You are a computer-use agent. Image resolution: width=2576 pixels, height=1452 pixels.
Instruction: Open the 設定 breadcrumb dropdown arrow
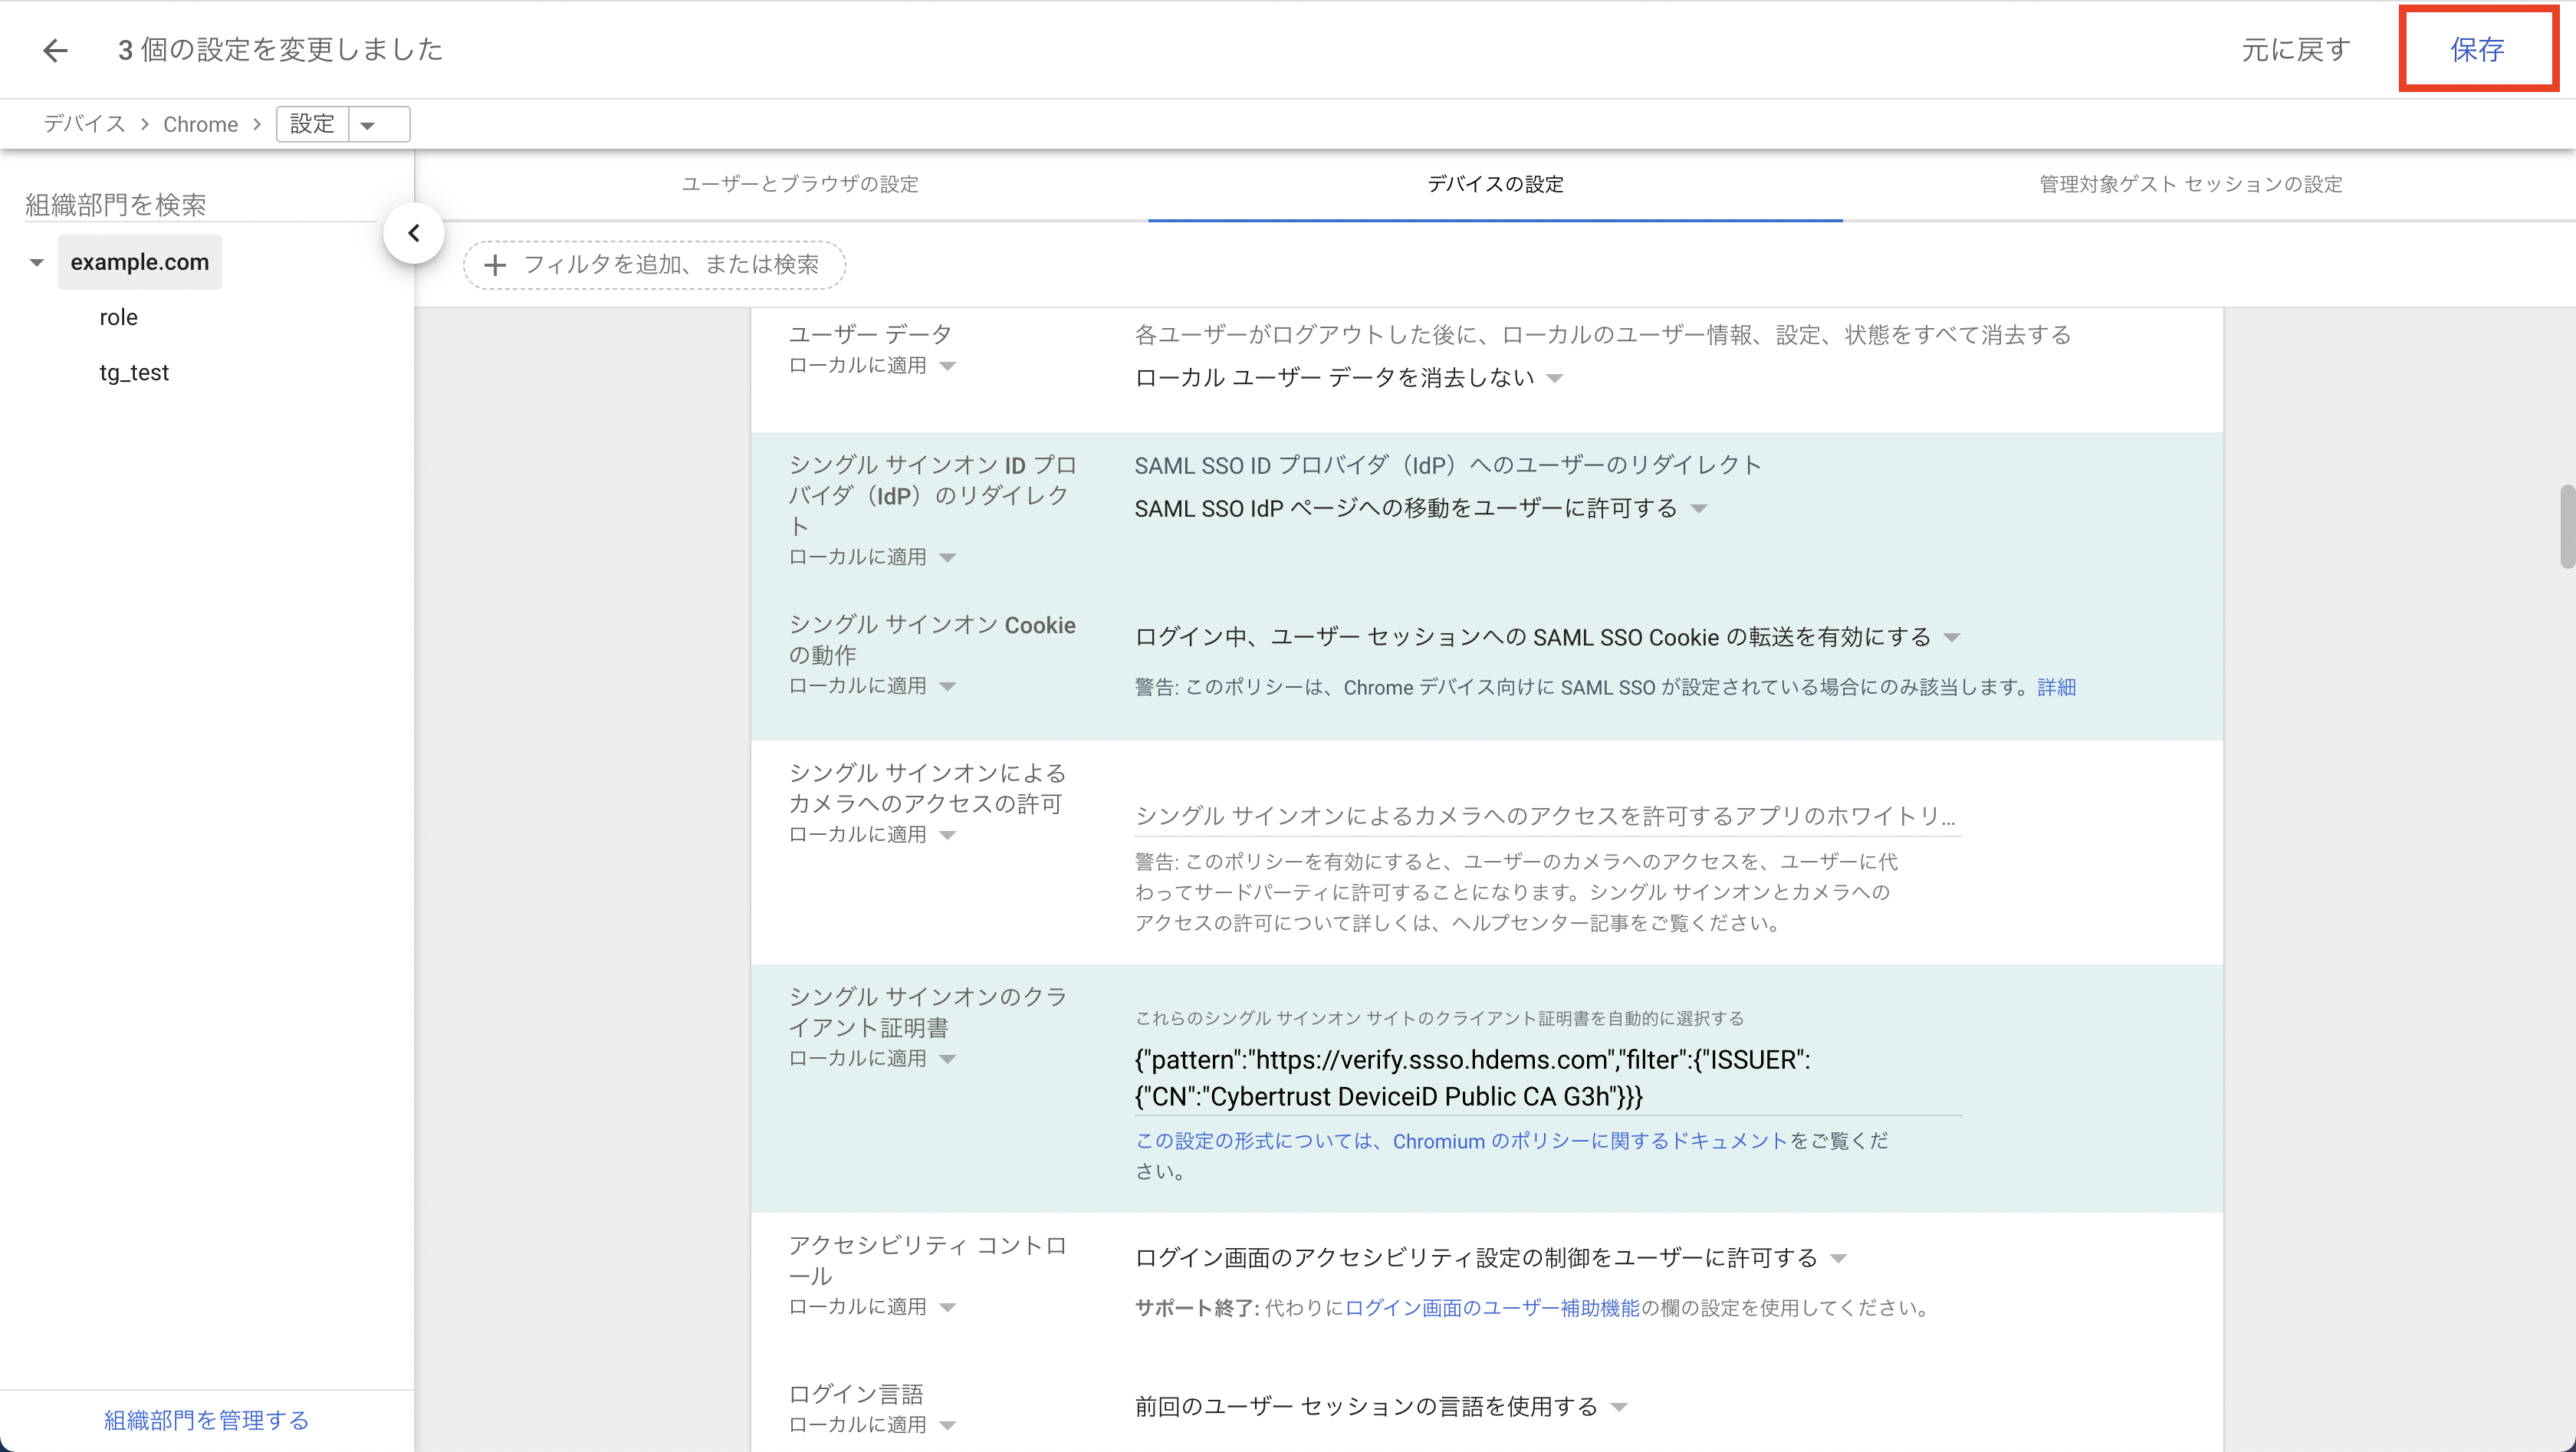pyautogui.click(x=368, y=125)
